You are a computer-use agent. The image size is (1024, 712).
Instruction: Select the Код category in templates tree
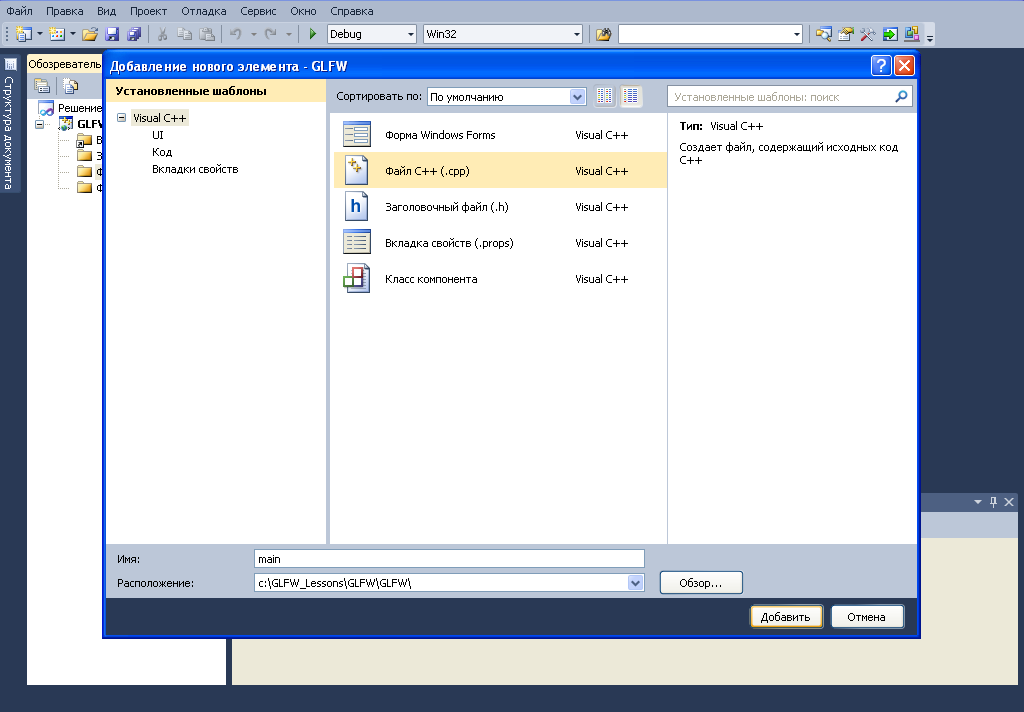click(162, 152)
